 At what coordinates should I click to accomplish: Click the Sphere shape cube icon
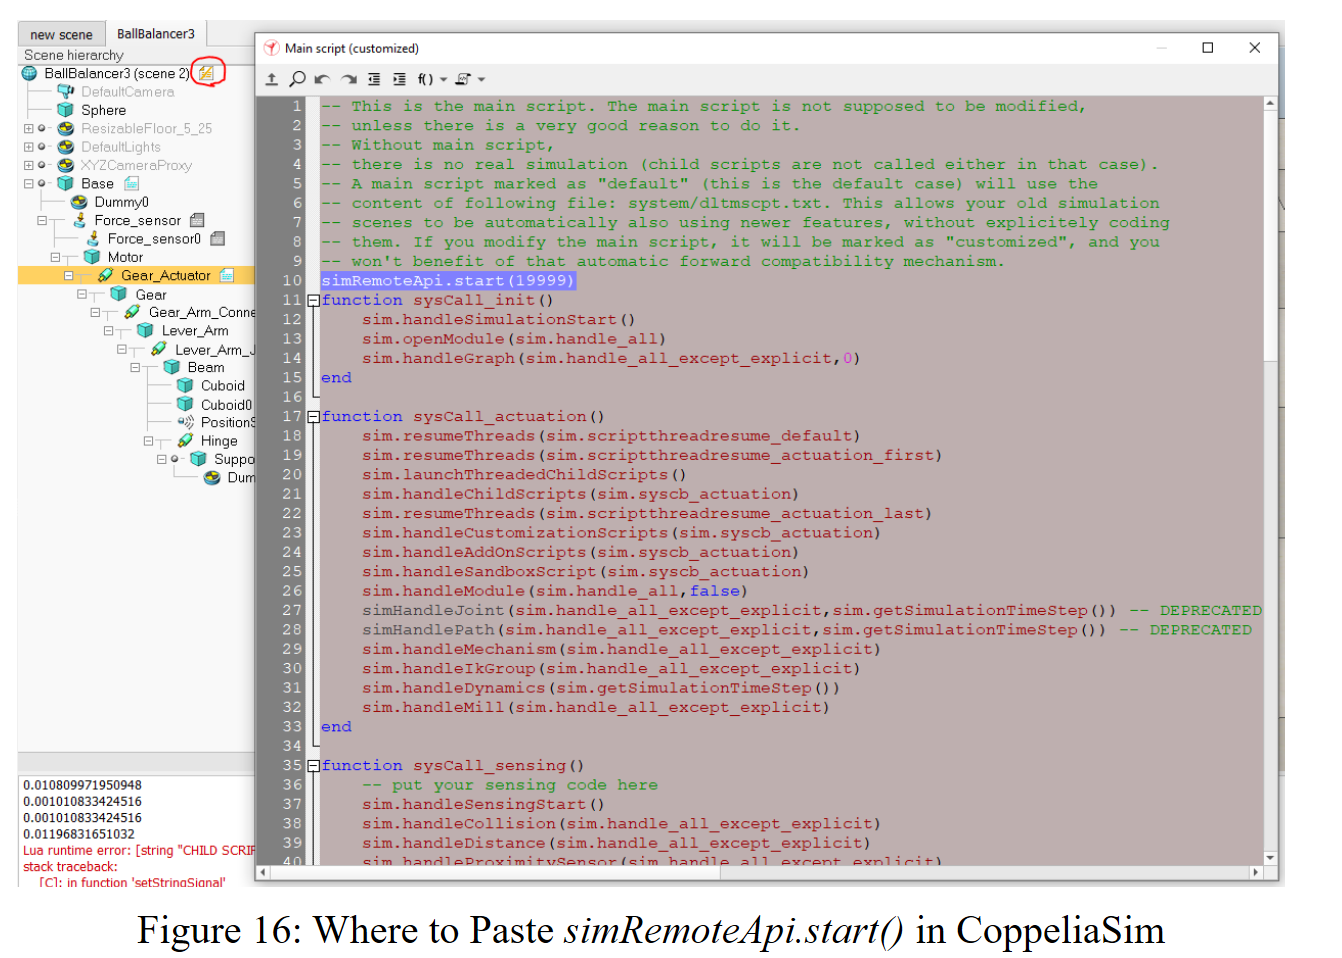[x=66, y=110]
